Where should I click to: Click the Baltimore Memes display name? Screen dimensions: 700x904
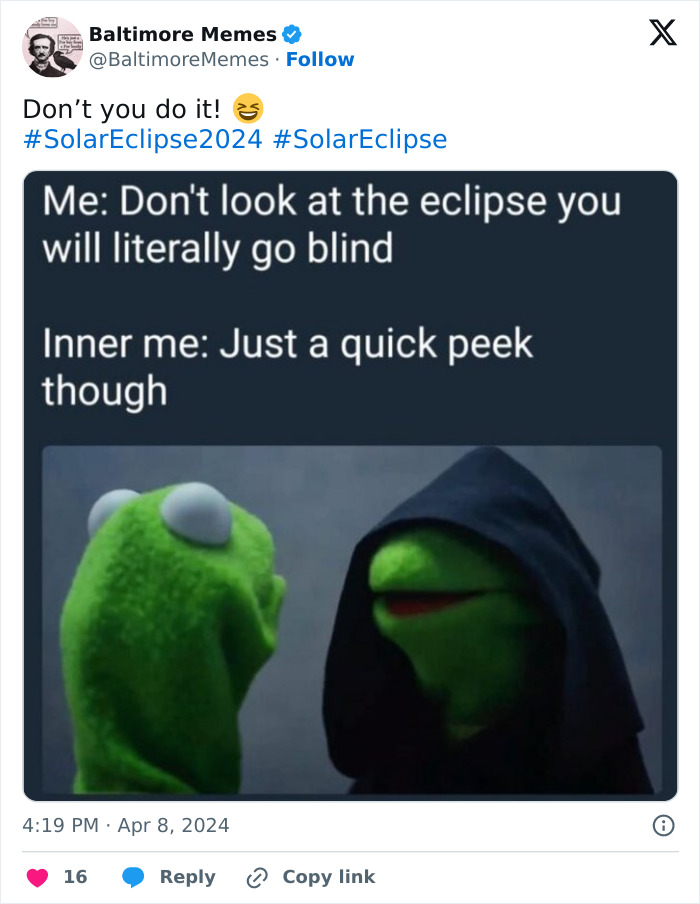click(x=182, y=33)
